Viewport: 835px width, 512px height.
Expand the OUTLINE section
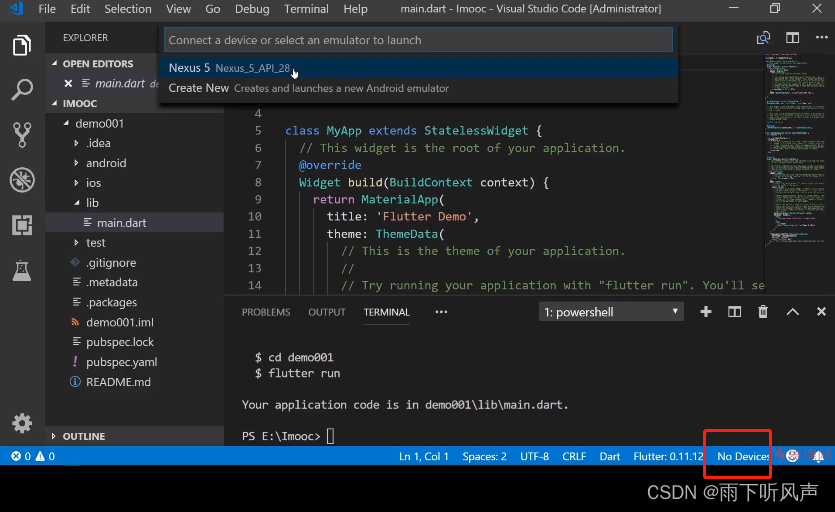coord(53,436)
